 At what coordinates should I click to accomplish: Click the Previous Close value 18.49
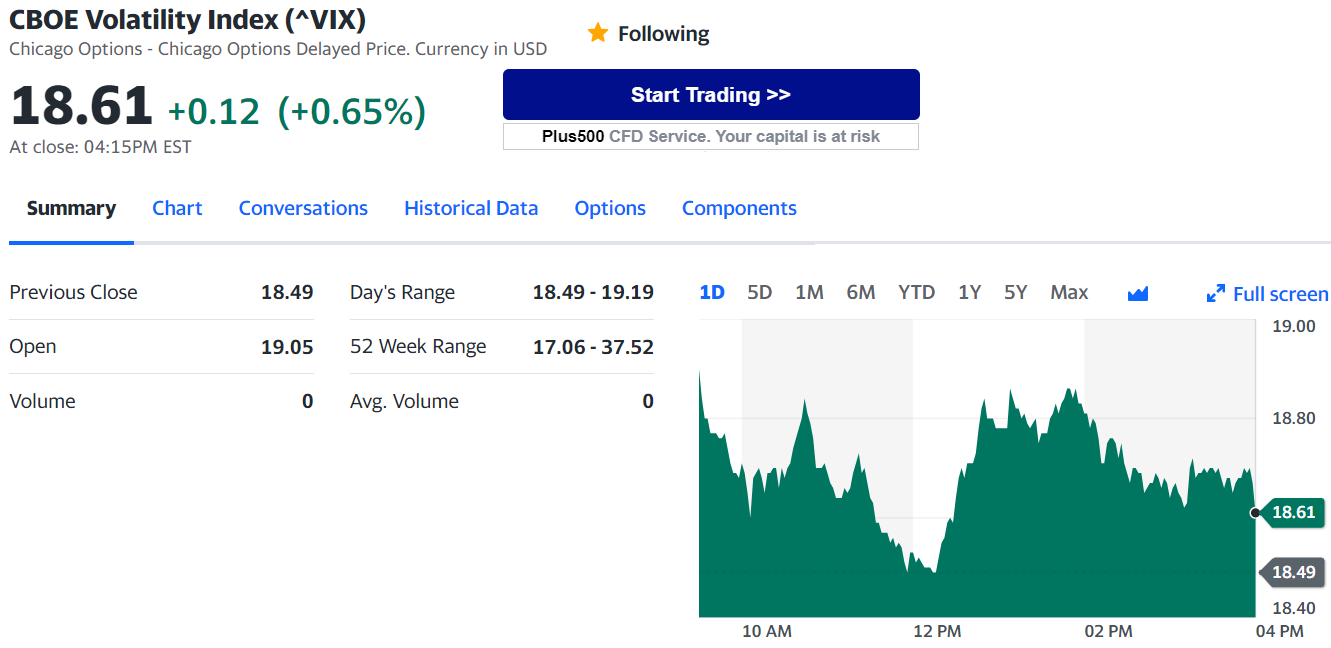click(x=287, y=292)
